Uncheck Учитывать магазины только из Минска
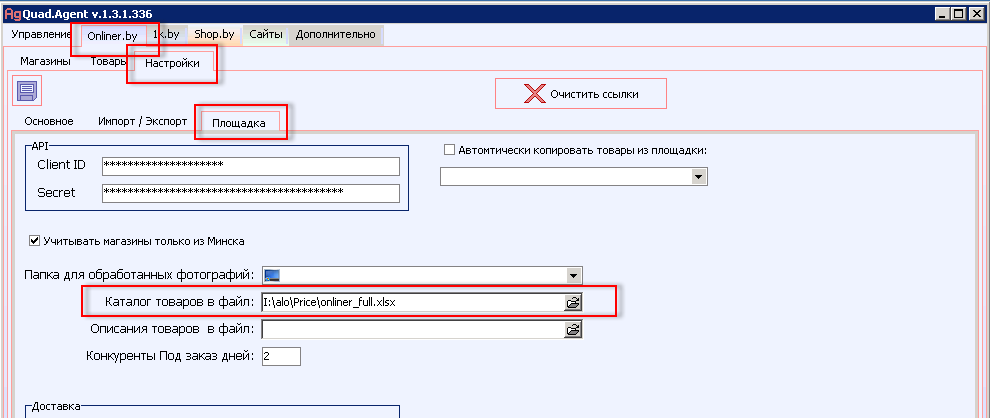 (35, 241)
